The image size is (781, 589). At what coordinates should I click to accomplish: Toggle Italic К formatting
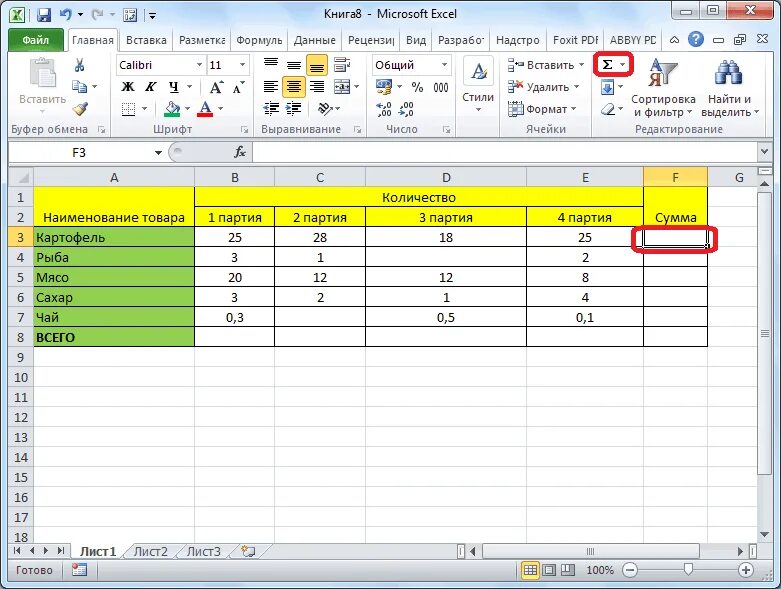150,87
